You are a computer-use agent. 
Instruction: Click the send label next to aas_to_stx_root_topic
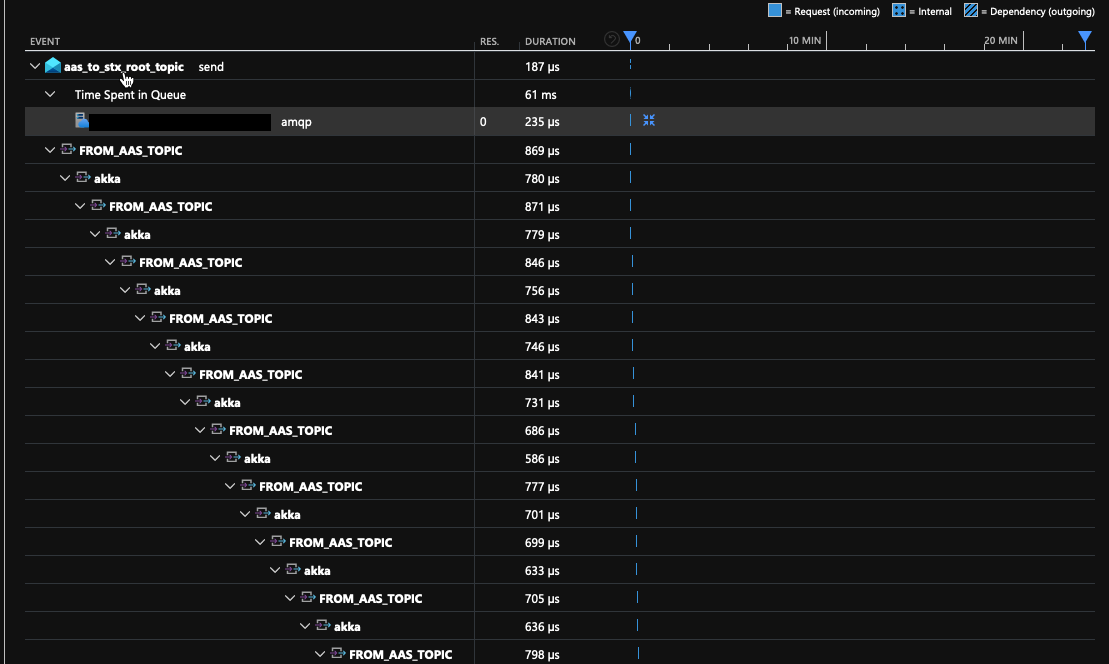(x=210, y=66)
